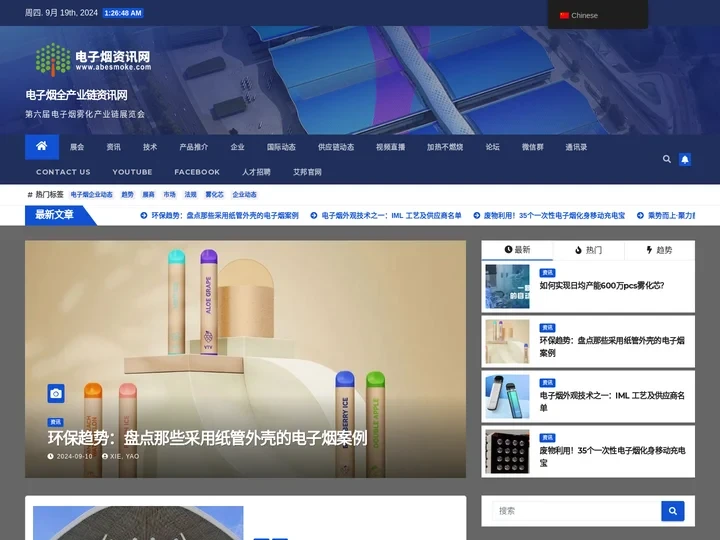Open the FACEBOOK menu link
The width and height of the screenshot is (720, 540).
[x=197, y=172]
